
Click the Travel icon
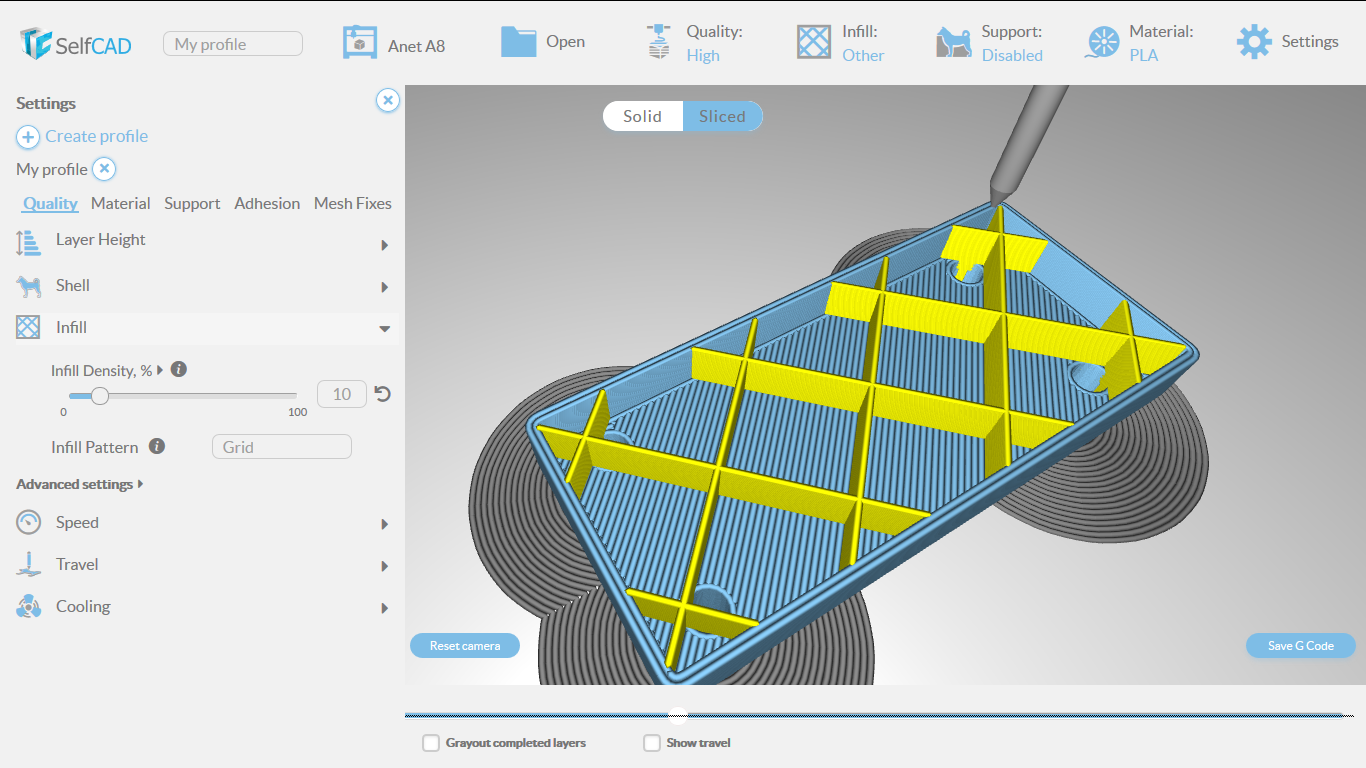tap(28, 564)
